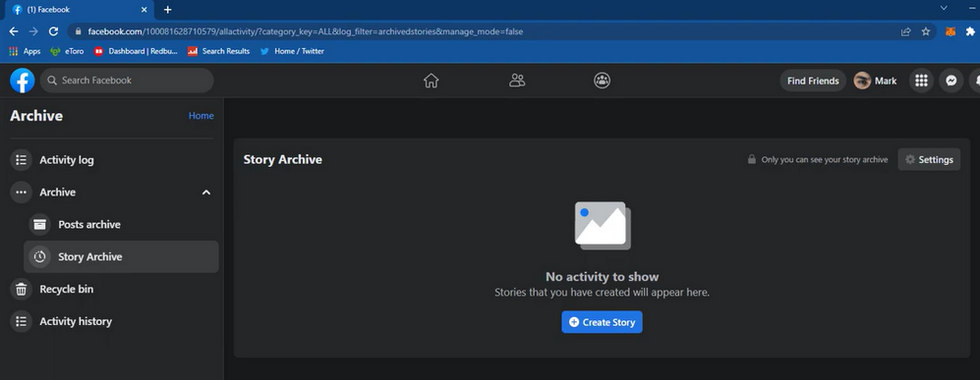
Task: Click the Find Friends button
Action: tap(813, 81)
